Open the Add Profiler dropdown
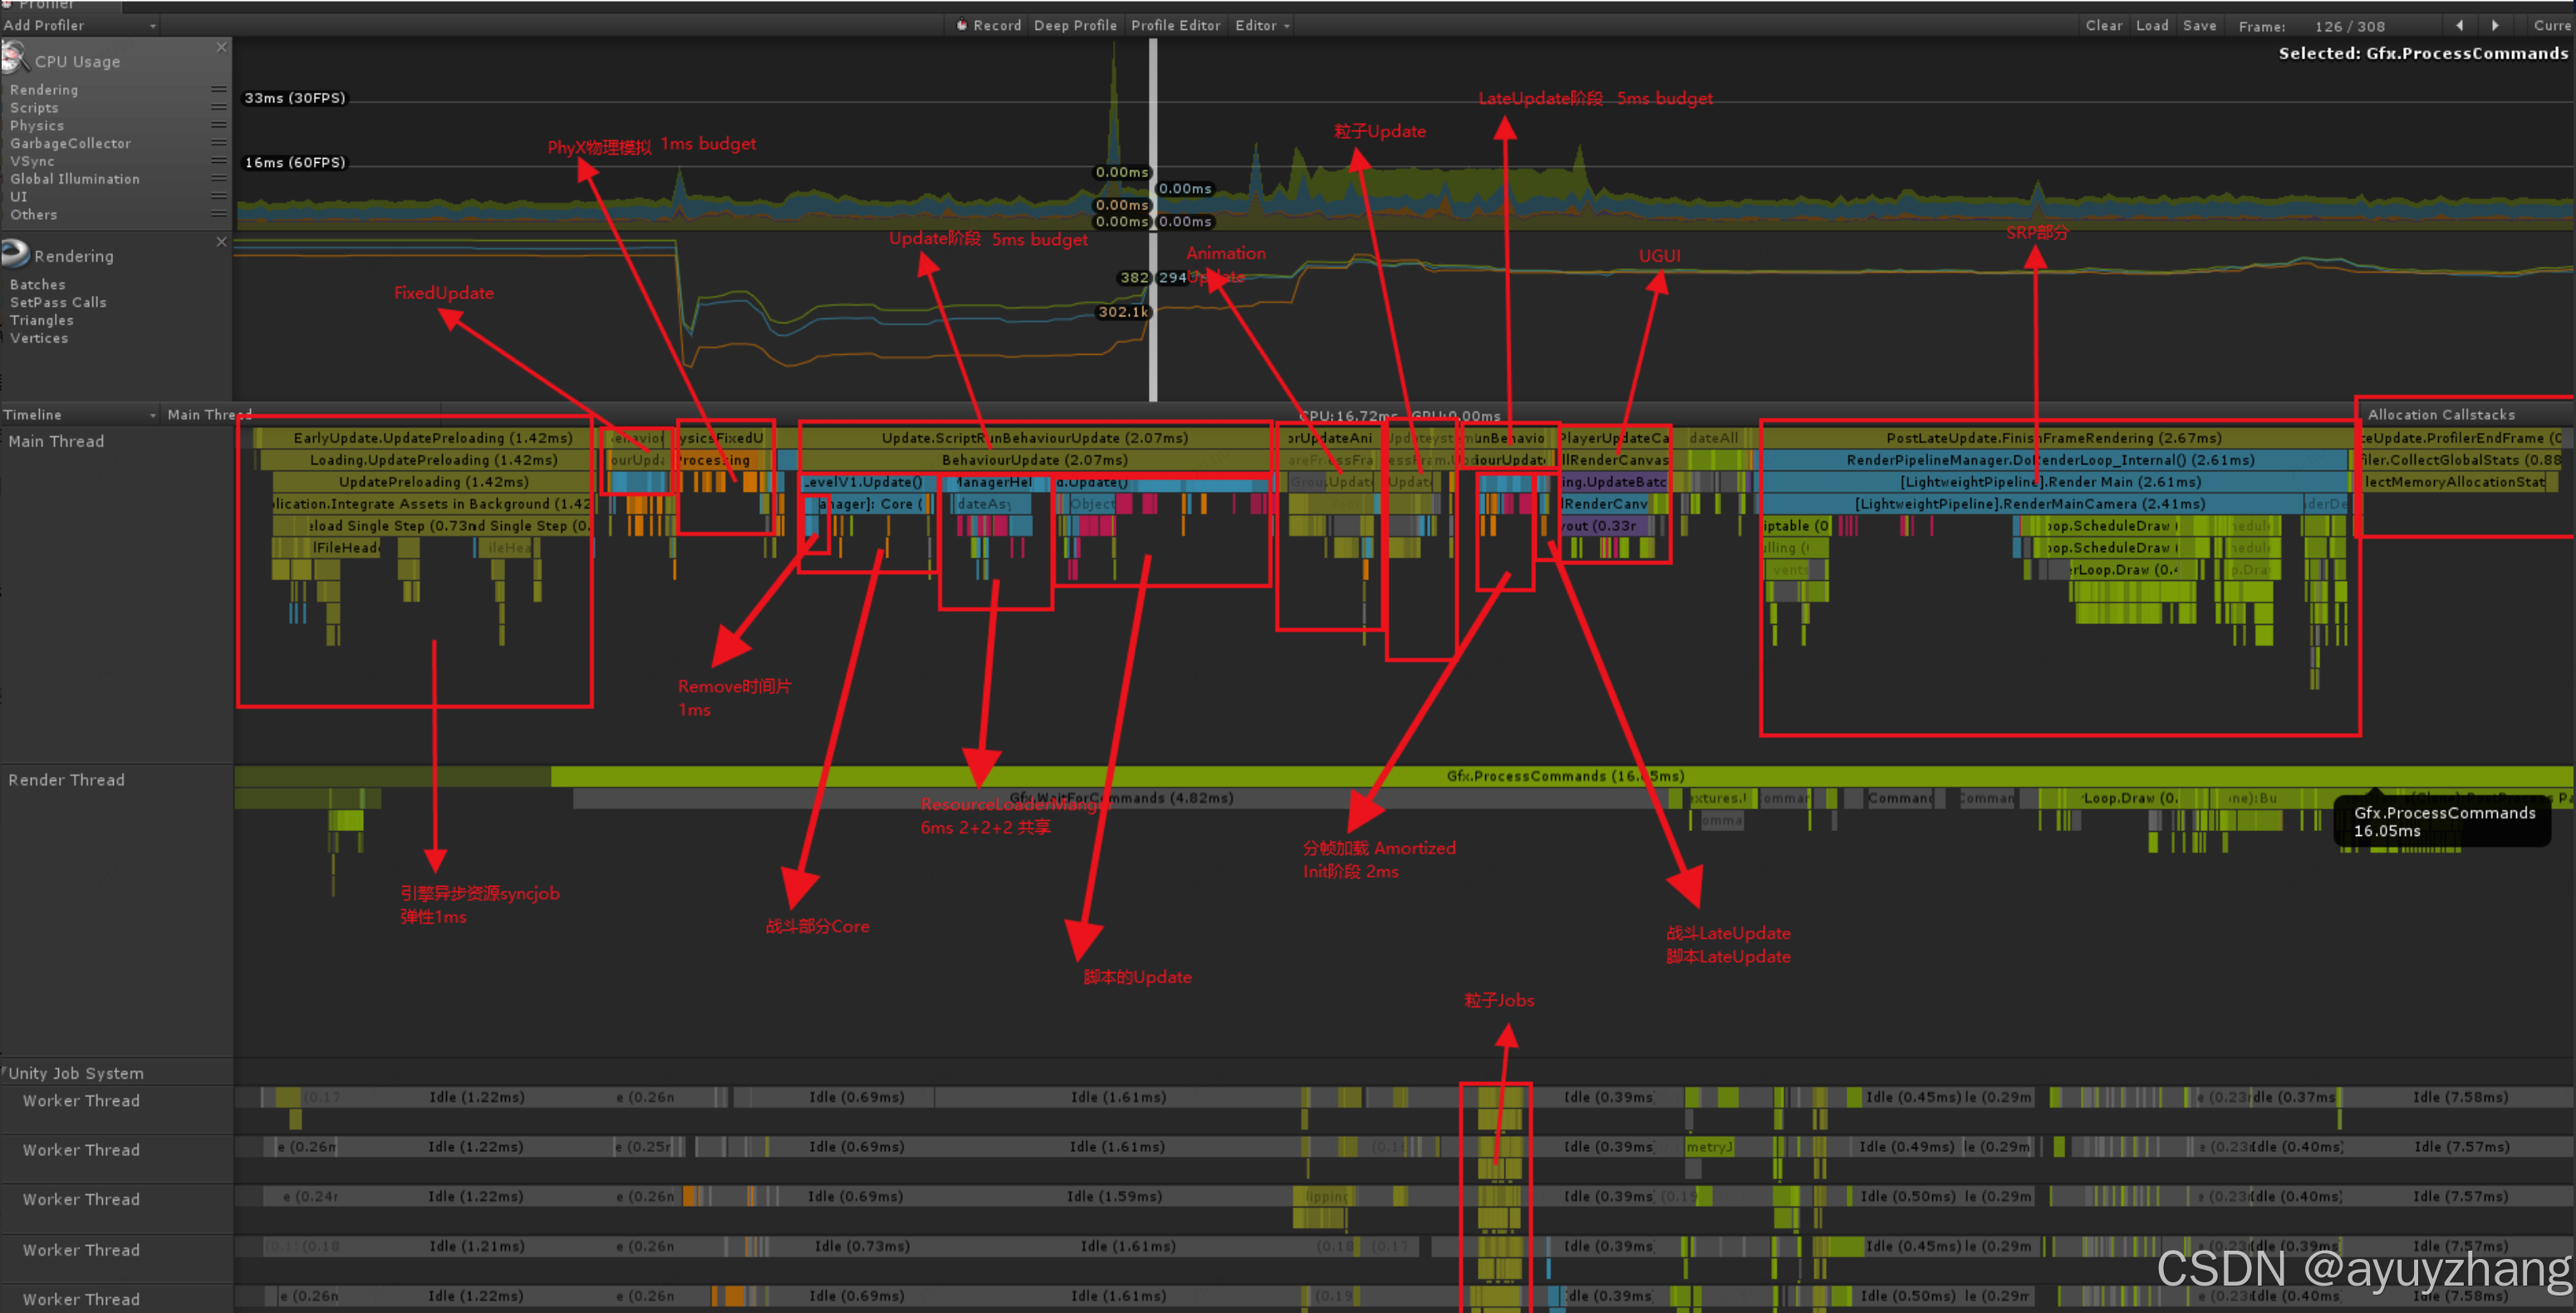This screenshot has width=2576, height=1313. coord(80,26)
